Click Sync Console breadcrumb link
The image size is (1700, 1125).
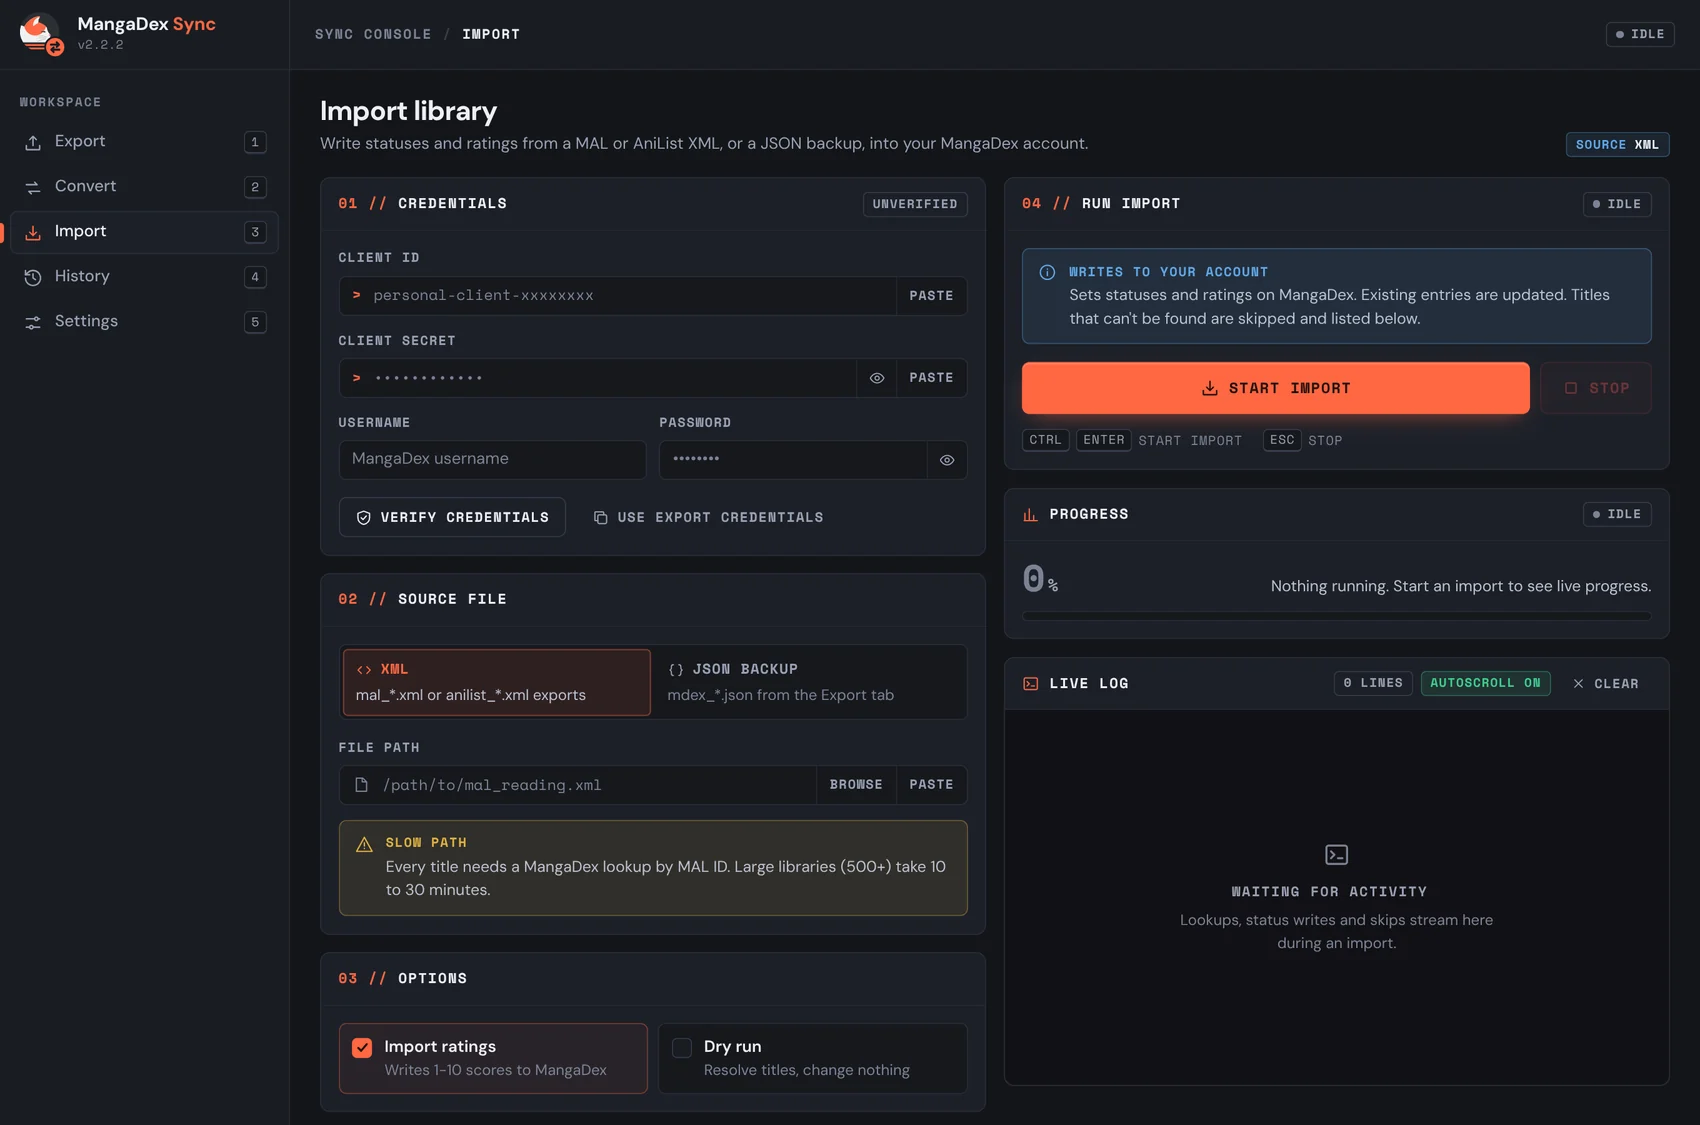pyautogui.click(x=373, y=34)
